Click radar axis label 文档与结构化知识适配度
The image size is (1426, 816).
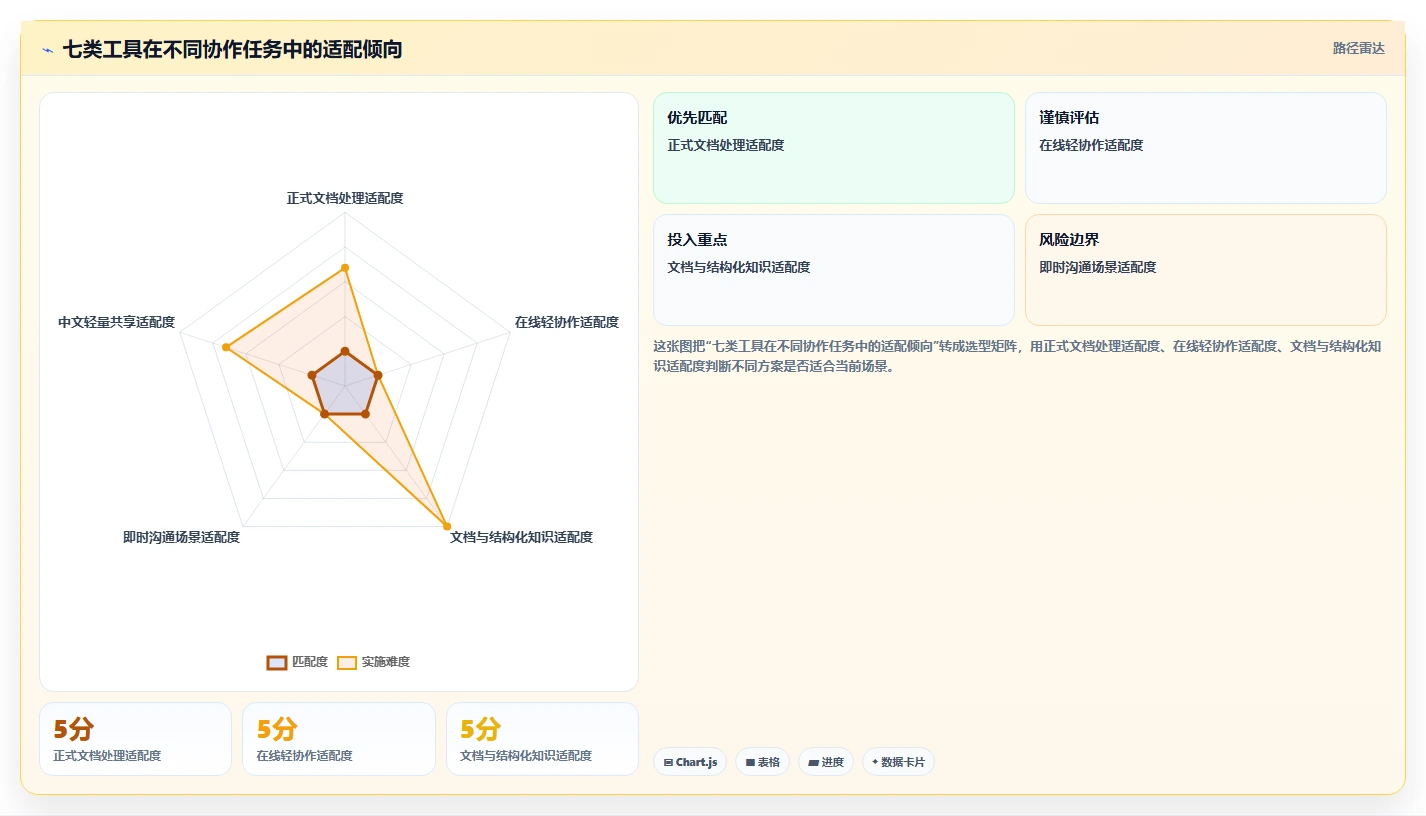click(522, 537)
